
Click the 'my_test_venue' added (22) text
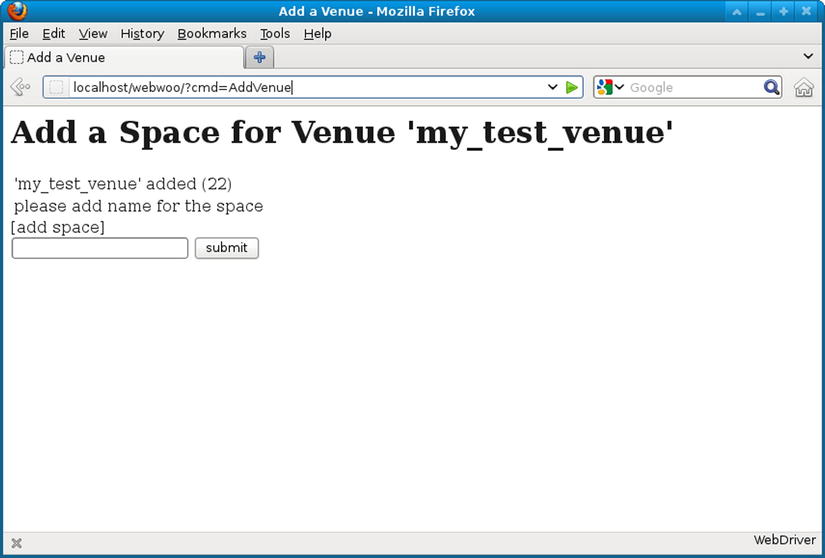pyautogui.click(x=123, y=184)
